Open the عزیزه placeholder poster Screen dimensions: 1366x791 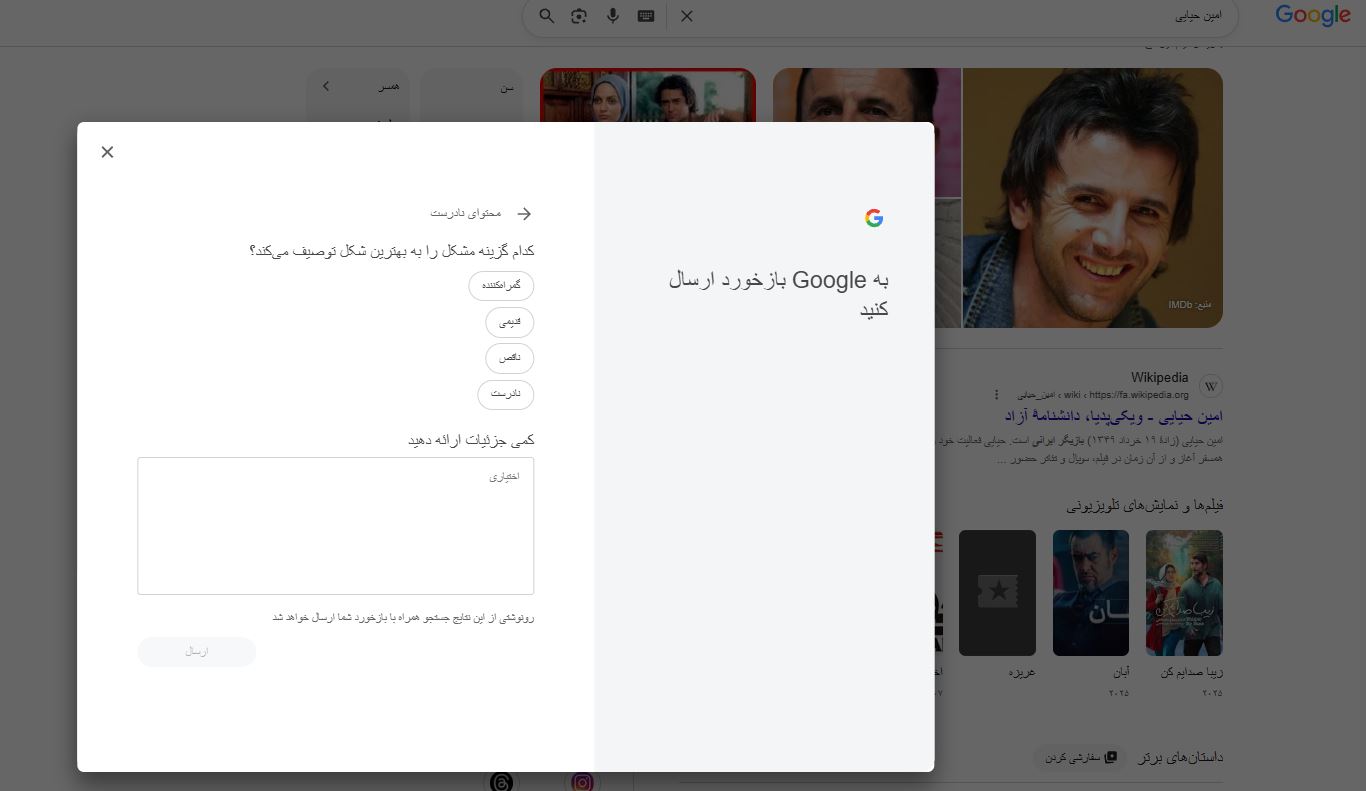(997, 593)
